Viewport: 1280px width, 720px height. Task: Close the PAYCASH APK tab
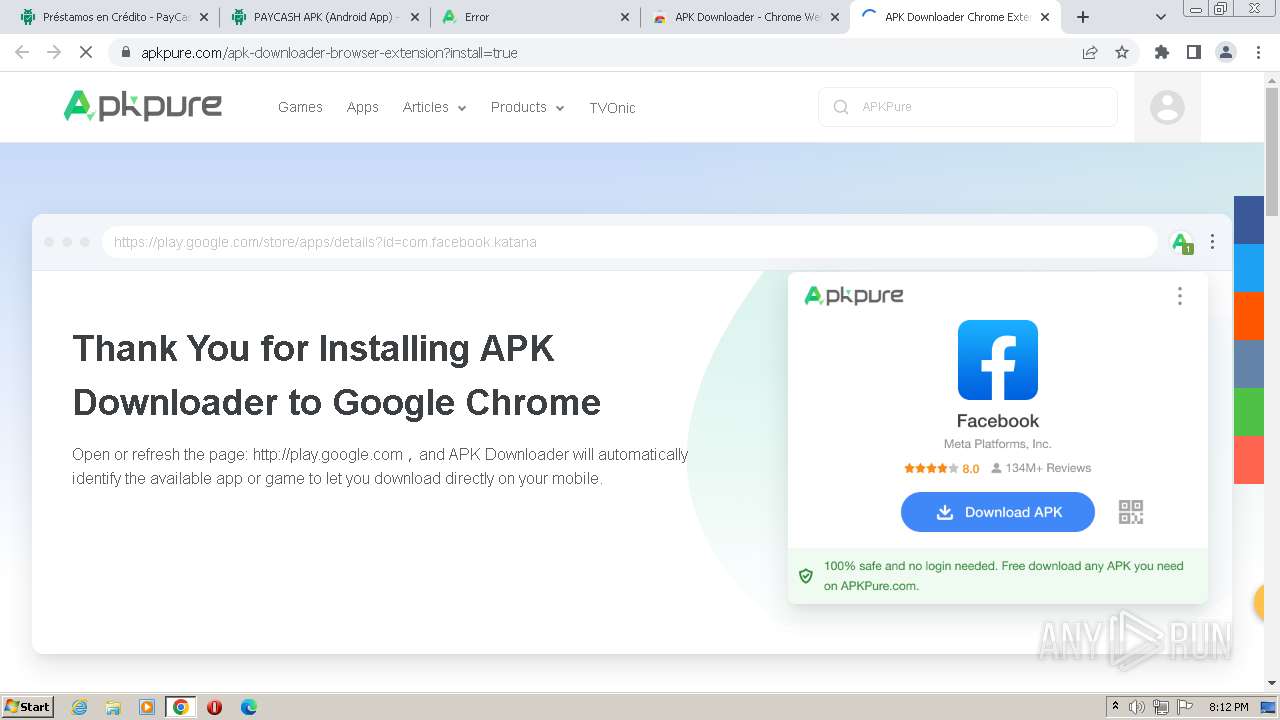415,17
